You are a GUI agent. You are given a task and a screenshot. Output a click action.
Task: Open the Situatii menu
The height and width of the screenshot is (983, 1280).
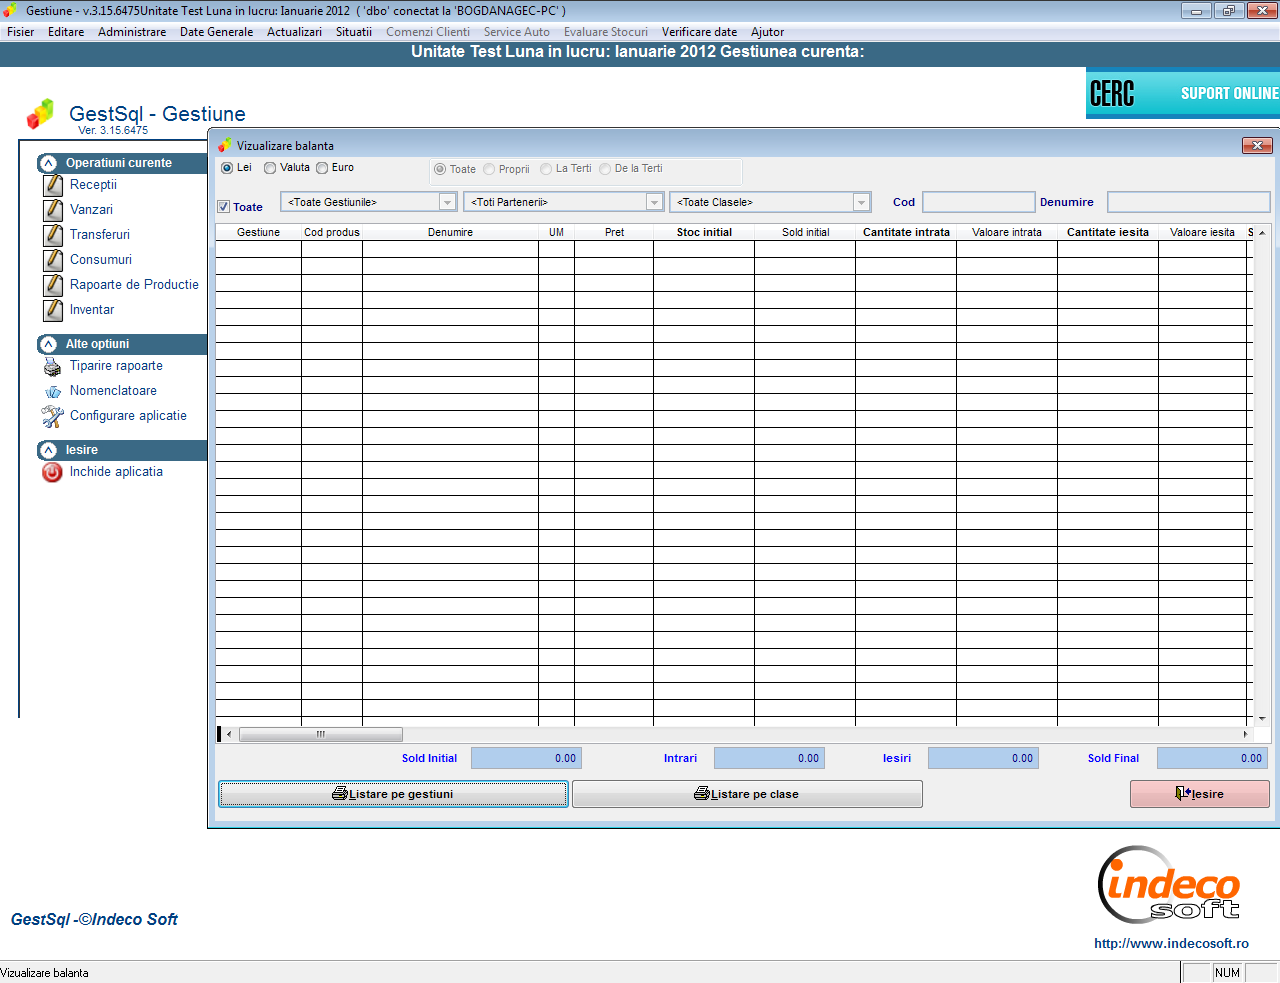(353, 32)
